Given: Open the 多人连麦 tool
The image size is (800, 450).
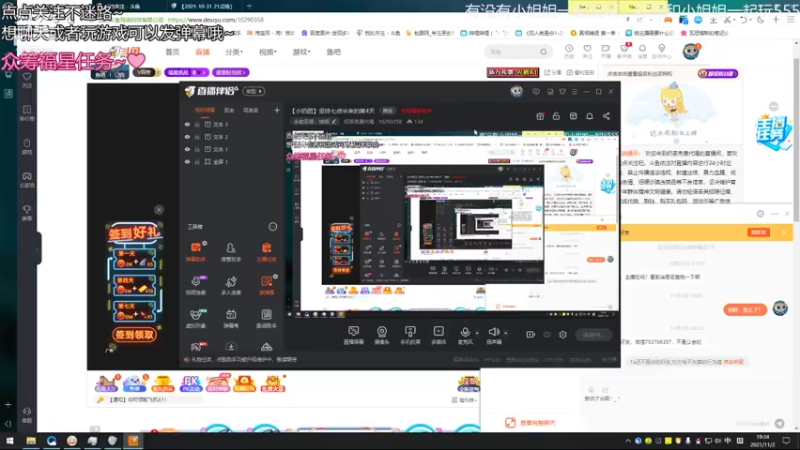Looking at the screenshot, I should tap(231, 285).
